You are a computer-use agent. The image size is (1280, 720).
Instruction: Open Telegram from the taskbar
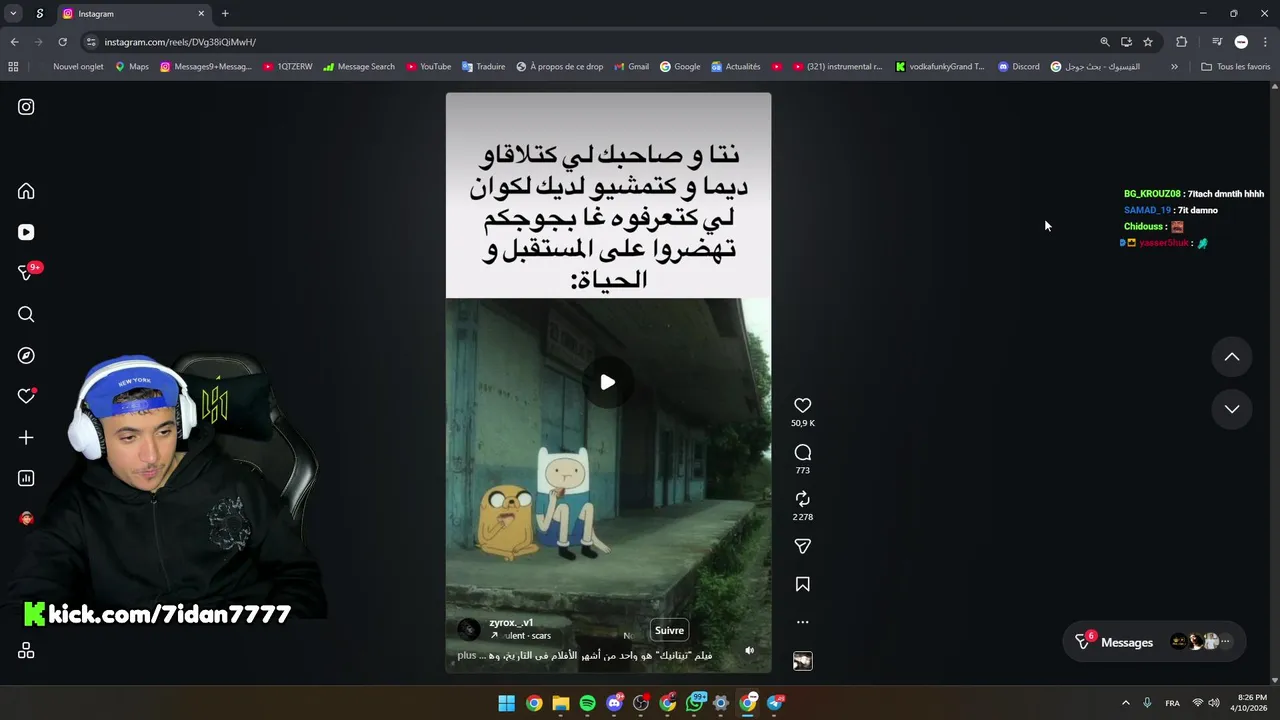point(775,703)
